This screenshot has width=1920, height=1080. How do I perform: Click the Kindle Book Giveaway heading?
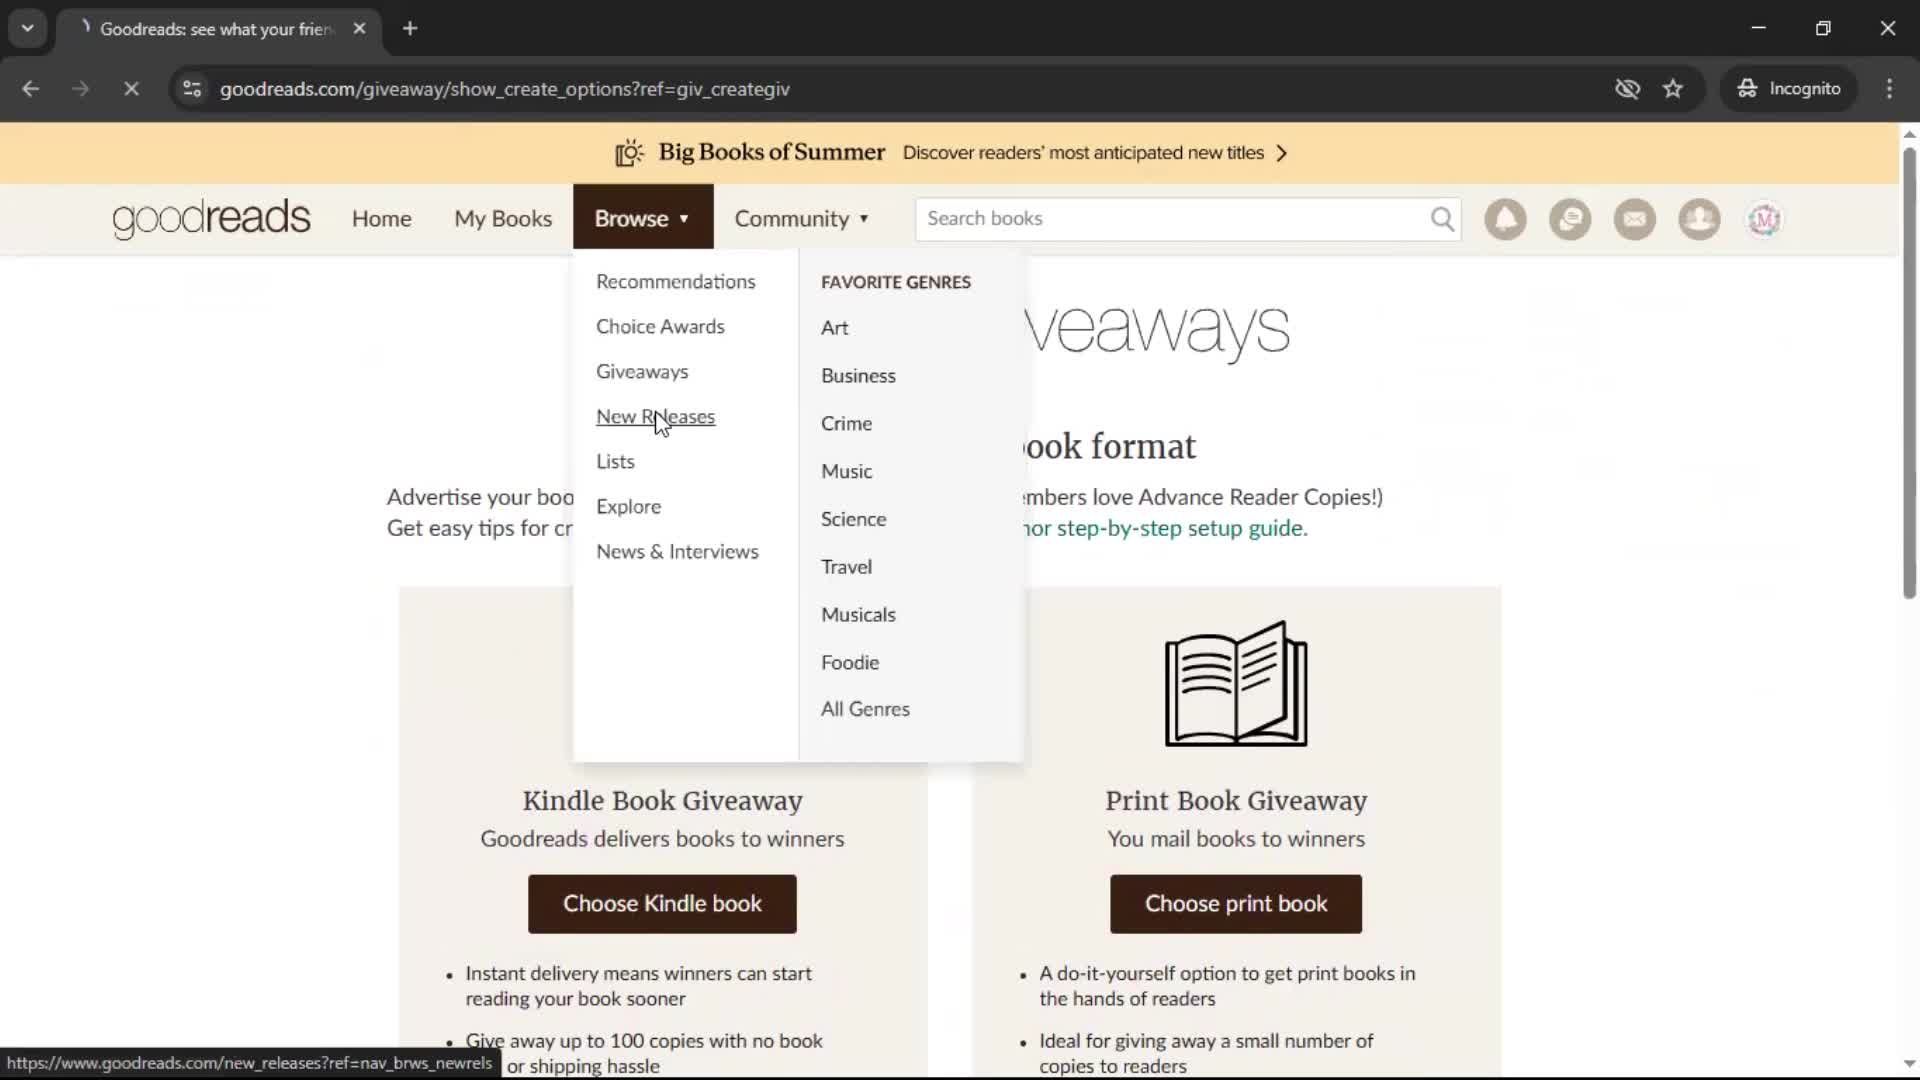point(662,801)
